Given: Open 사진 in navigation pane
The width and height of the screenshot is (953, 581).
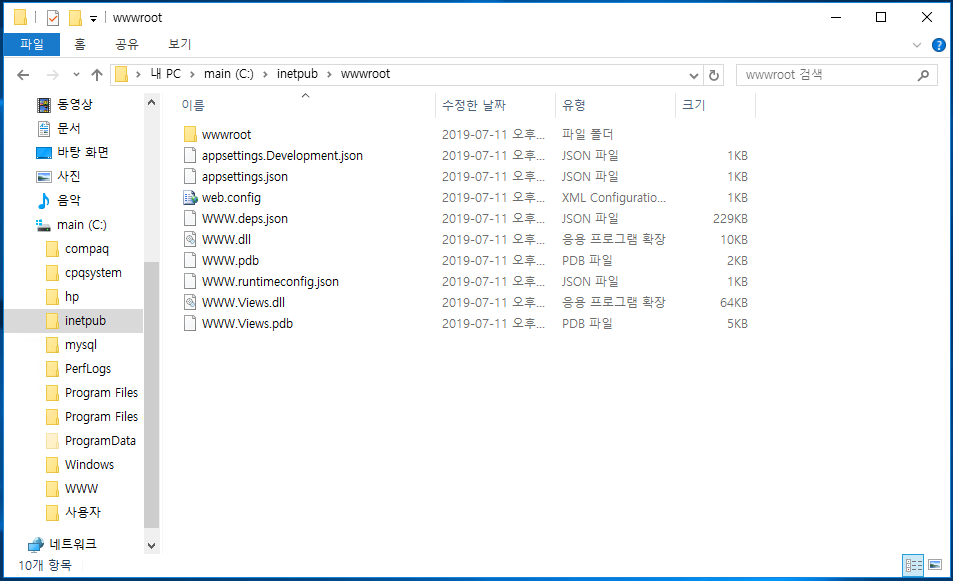Looking at the screenshot, I should (69, 176).
